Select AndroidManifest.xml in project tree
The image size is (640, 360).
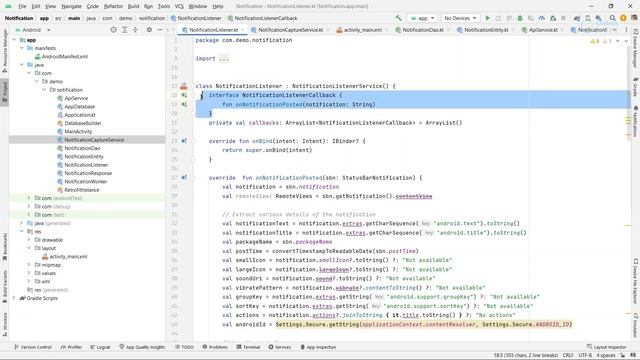pos(64,56)
